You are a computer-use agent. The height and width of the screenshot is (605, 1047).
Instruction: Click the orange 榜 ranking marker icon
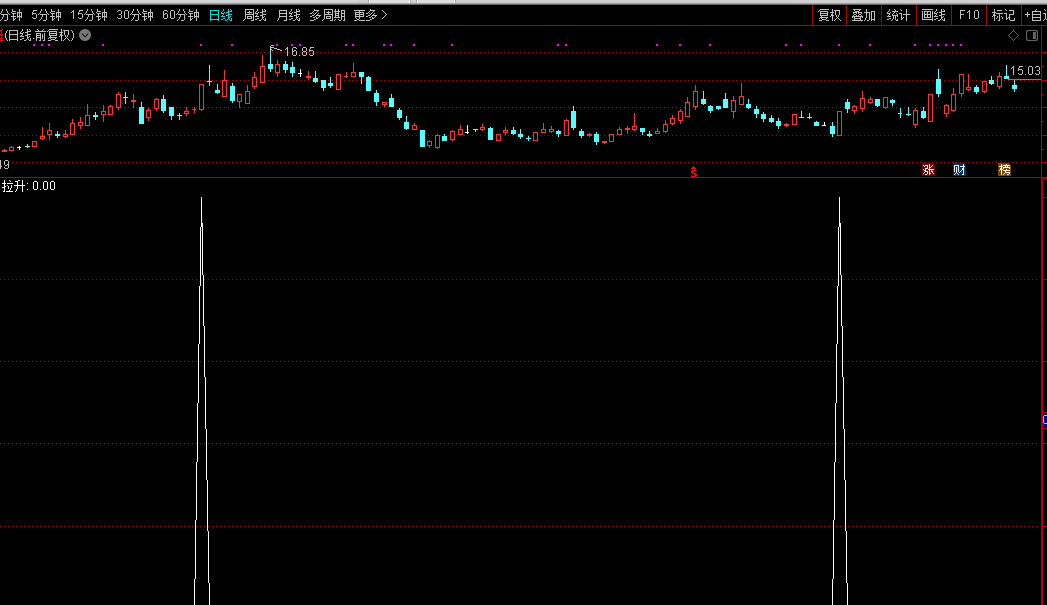[x=1004, y=170]
